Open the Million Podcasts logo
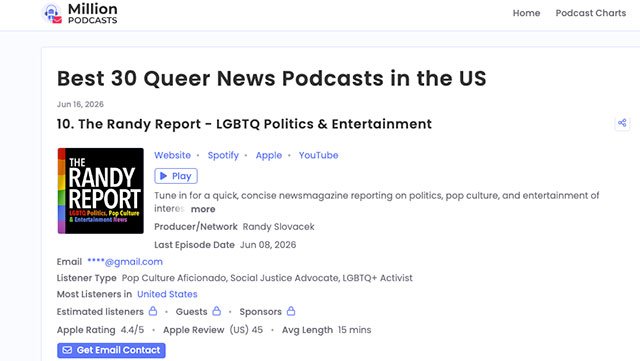The height and width of the screenshot is (361, 640). coord(80,13)
